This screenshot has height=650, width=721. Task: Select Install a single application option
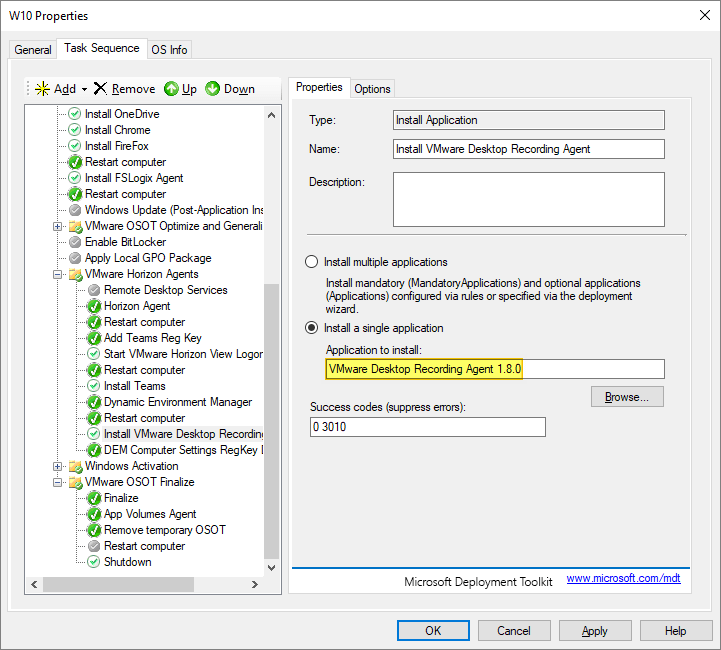(311, 328)
